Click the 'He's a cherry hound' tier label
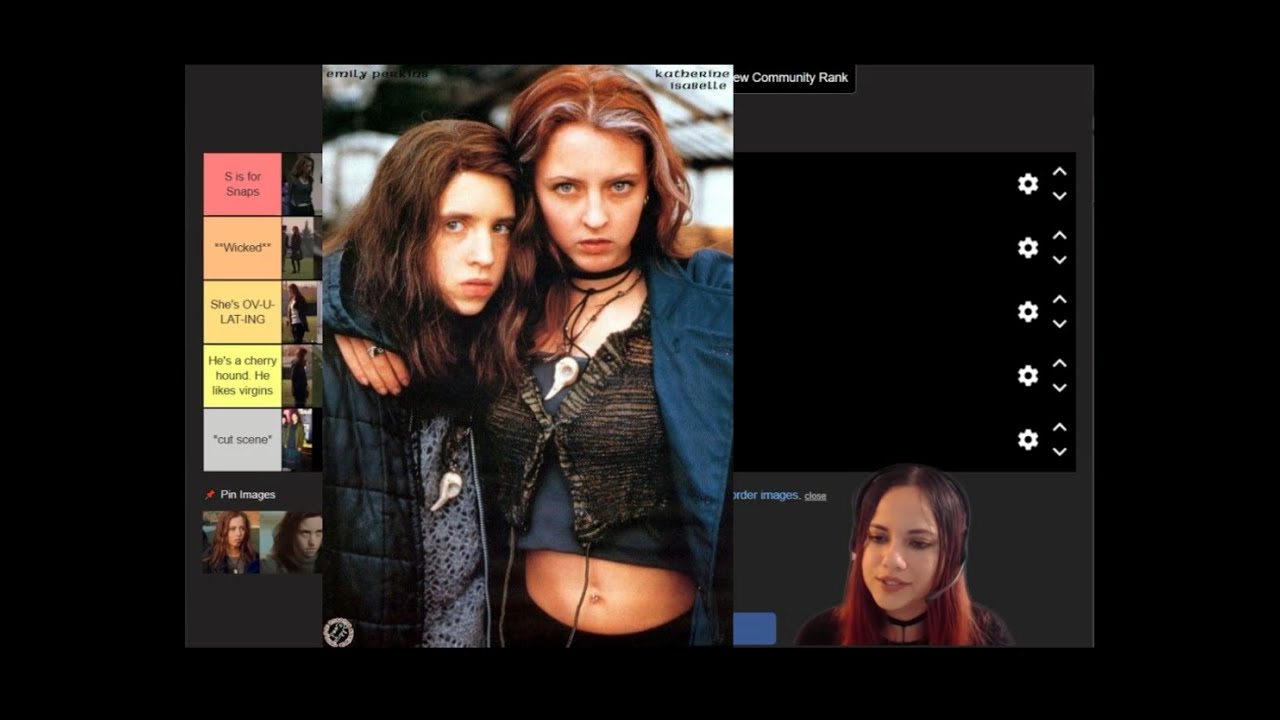The image size is (1280, 720). (x=242, y=376)
